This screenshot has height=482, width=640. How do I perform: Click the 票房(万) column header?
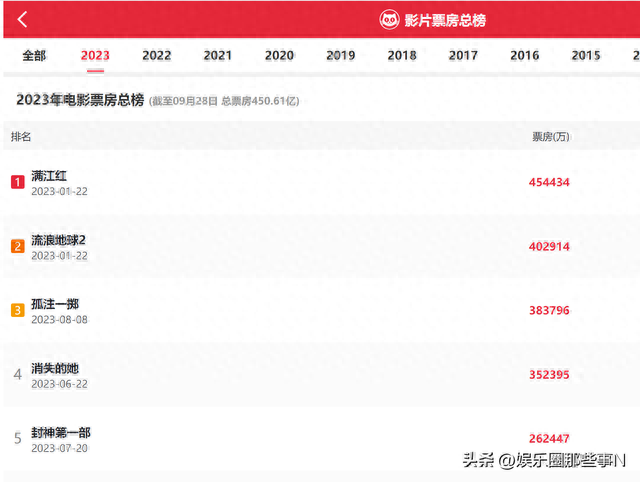[x=551, y=137]
